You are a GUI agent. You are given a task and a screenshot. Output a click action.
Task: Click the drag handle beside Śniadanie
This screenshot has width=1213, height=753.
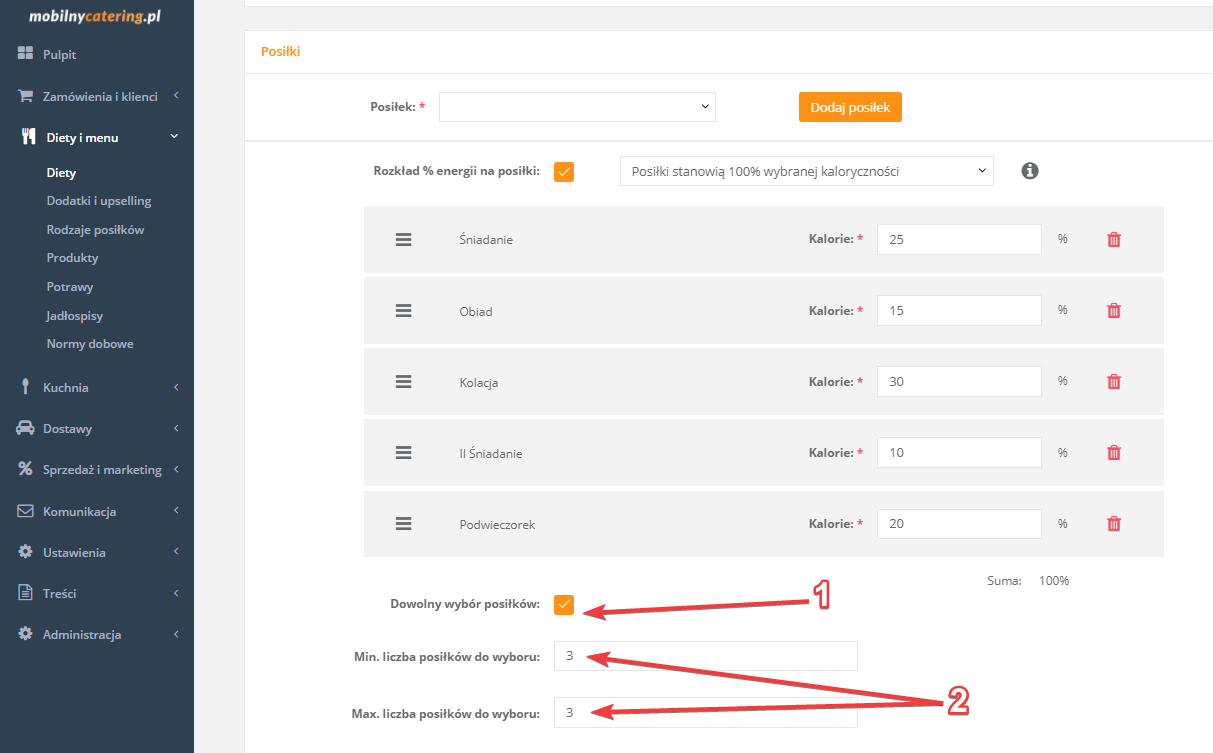[x=404, y=240]
